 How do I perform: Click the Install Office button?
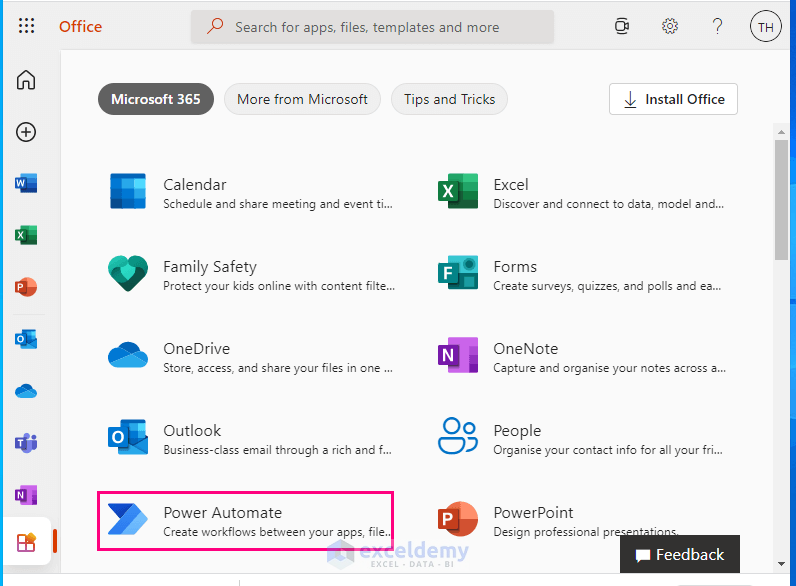(673, 99)
